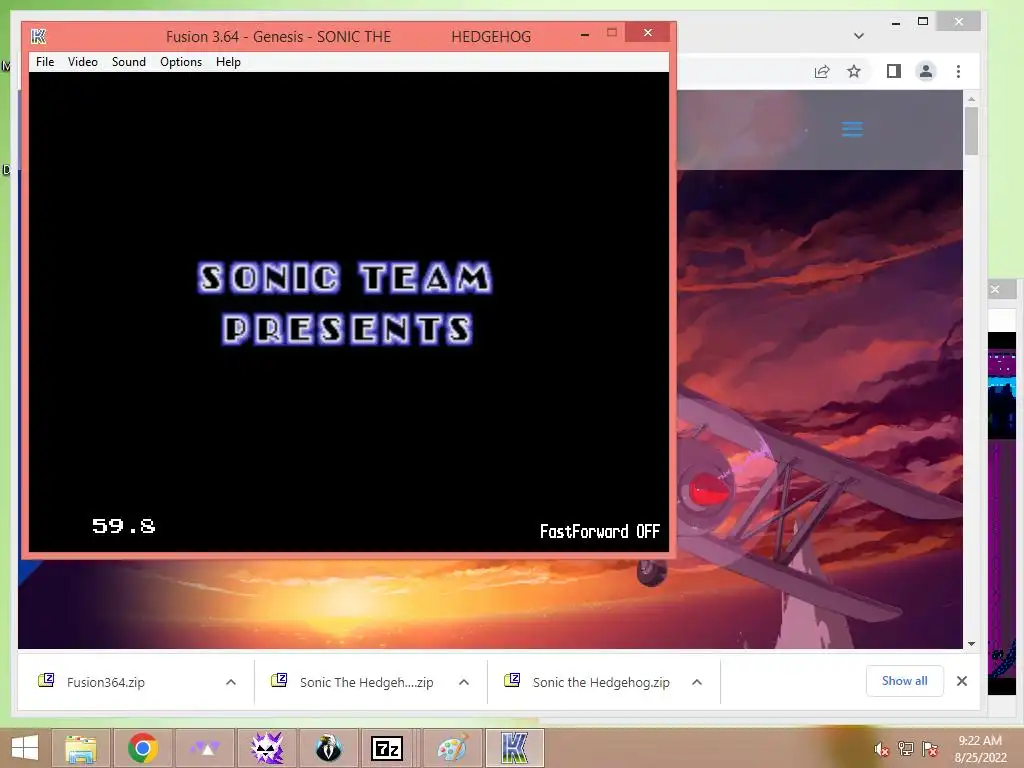Open the Windows Start button
Image resolution: width=1024 pixels, height=768 pixels.
coord(25,748)
